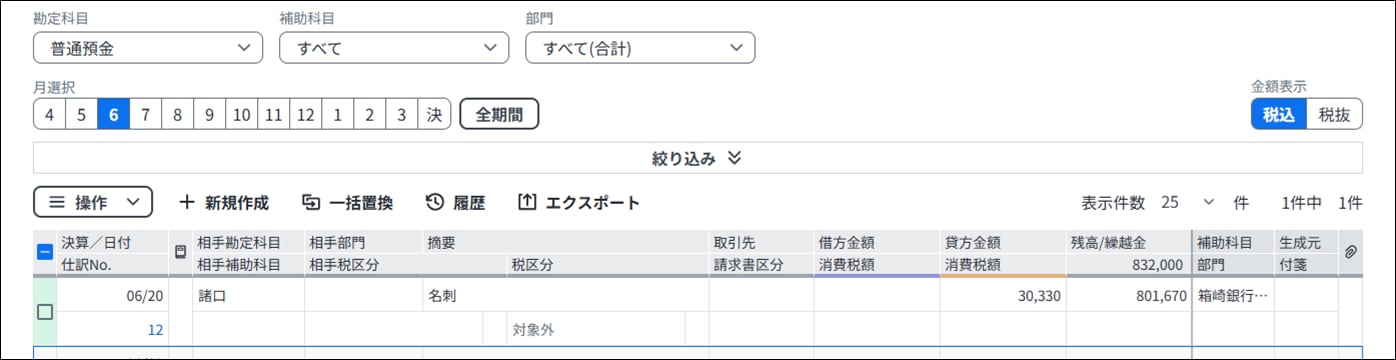Open the 履歴 history
The width and height of the screenshot is (1396, 360).
pyautogui.click(x=455, y=203)
